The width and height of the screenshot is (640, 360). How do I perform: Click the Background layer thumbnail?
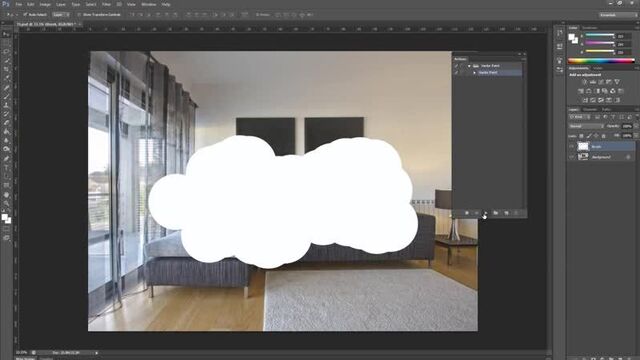click(583, 157)
